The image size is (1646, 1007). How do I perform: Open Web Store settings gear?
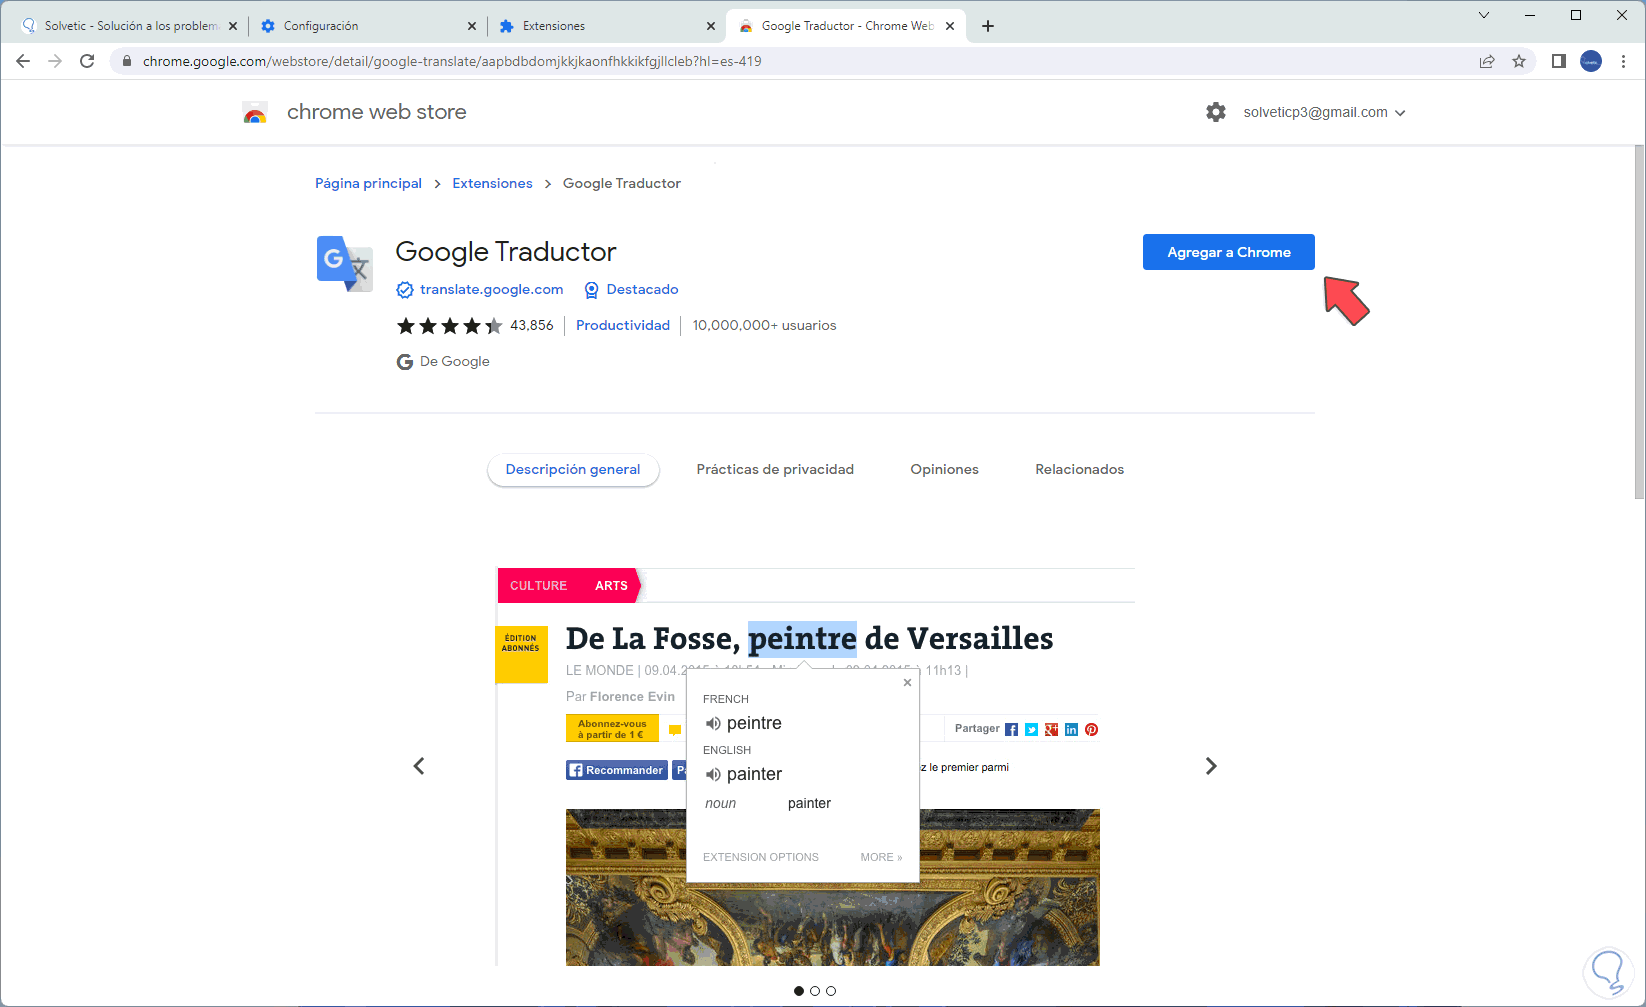1216,112
